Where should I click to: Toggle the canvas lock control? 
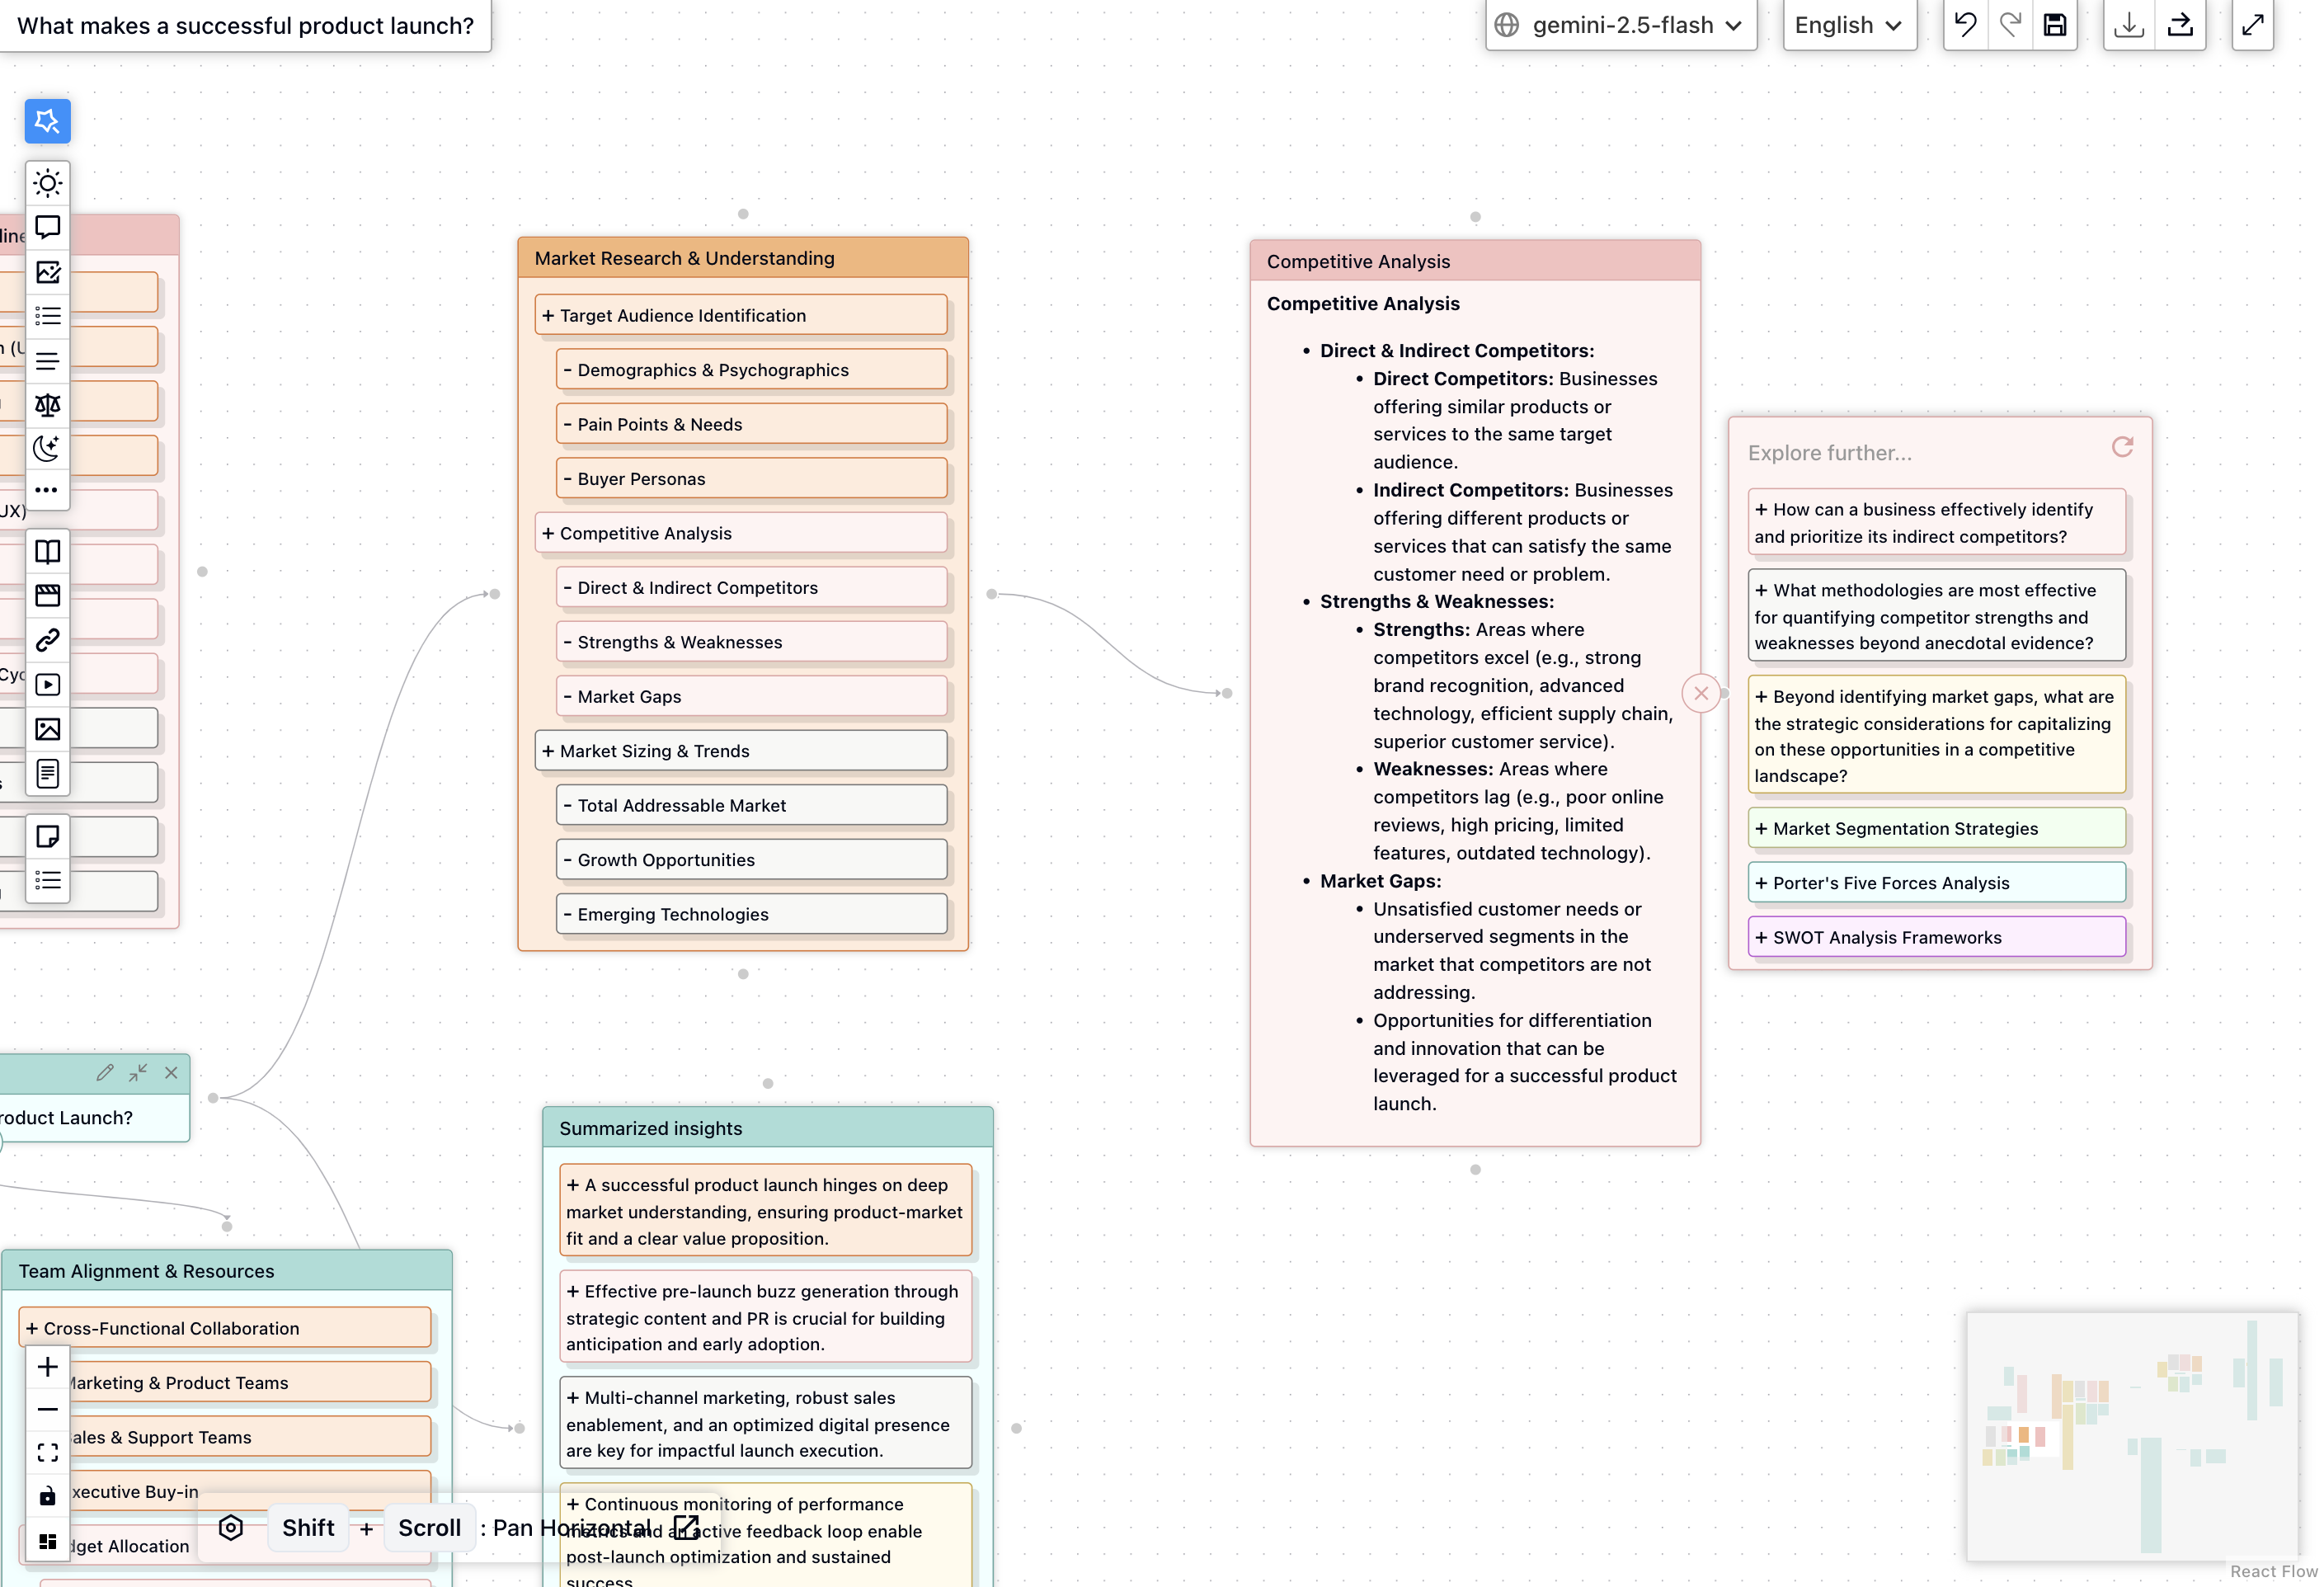point(47,1497)
